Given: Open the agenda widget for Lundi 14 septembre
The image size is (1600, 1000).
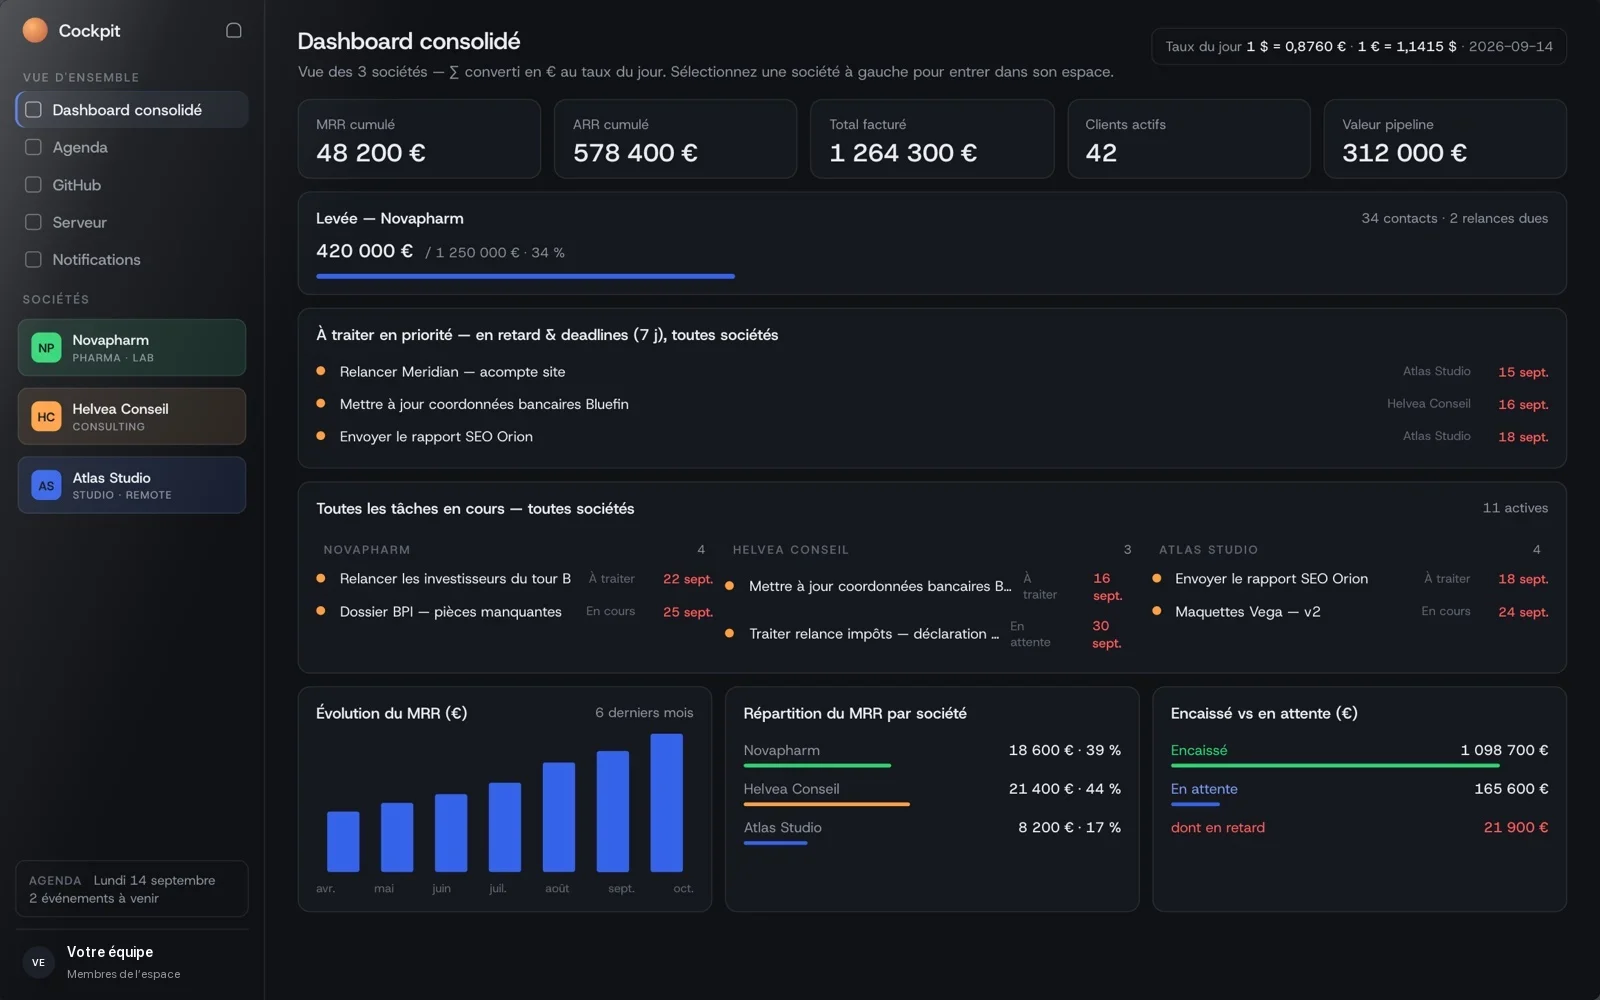Looking at the screenshot, I should tap(132, 889).
